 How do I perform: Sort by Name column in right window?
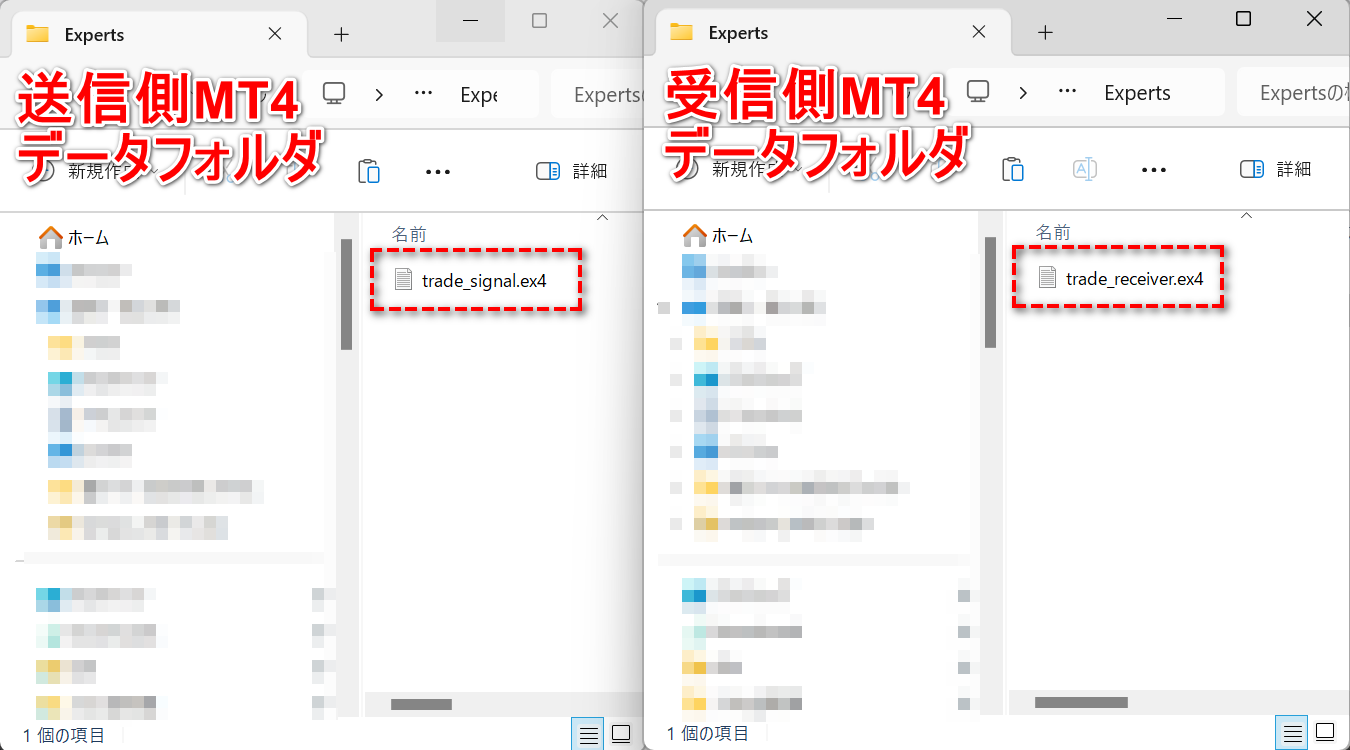1053,232
